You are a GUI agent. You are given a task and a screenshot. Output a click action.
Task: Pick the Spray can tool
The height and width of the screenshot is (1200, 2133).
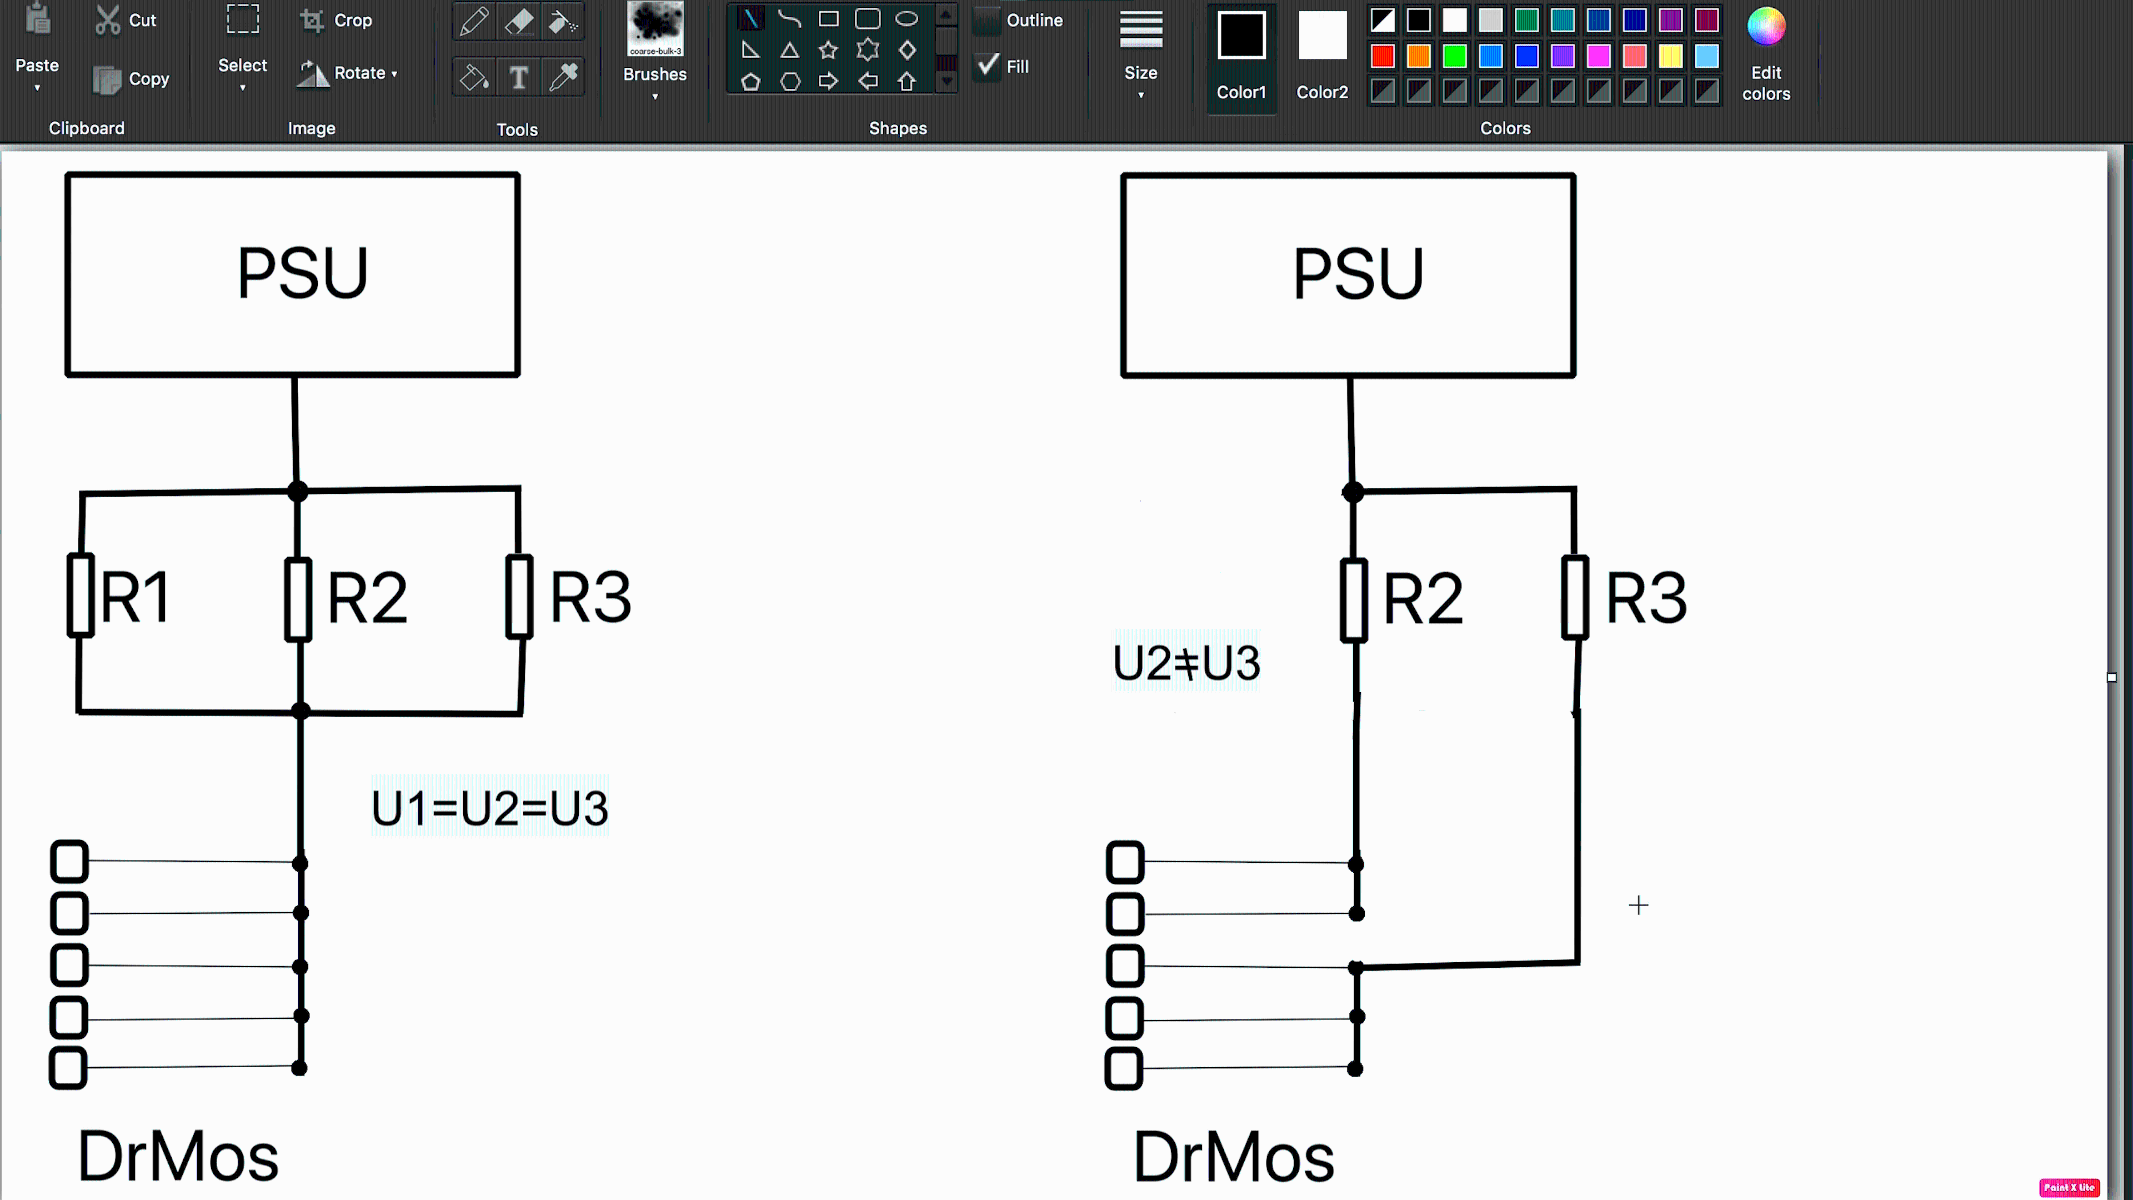coord(563,21)
